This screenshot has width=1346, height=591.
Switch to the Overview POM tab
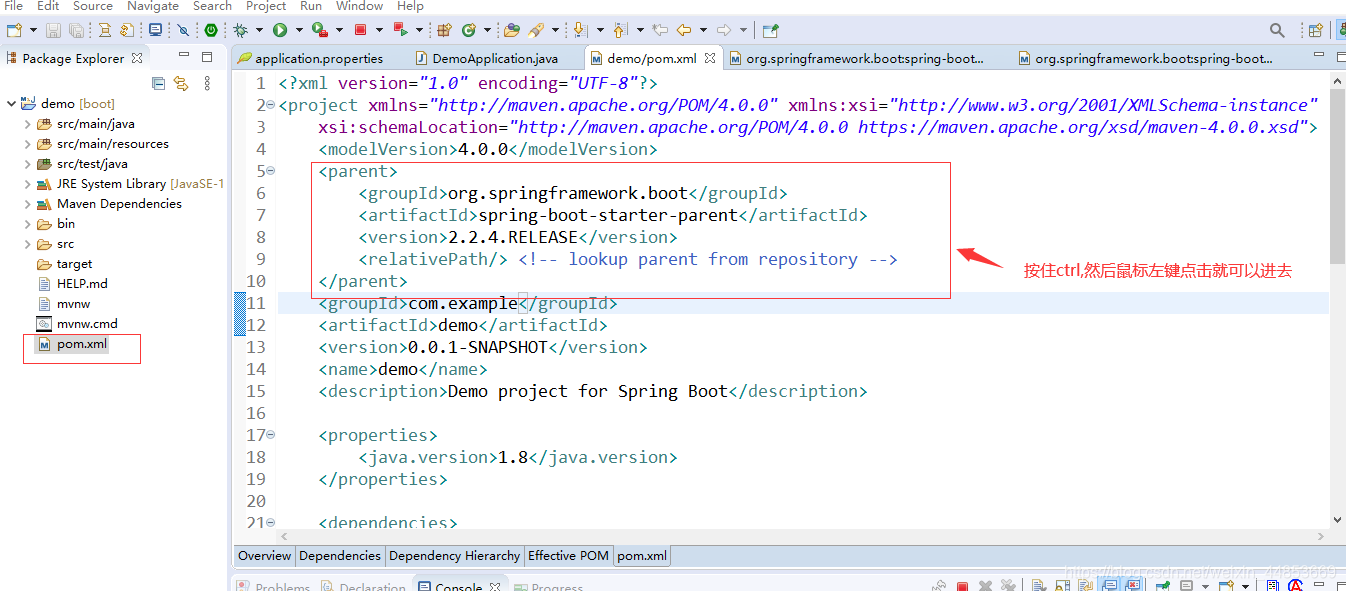pyautogui.click(x=265, y=556)
